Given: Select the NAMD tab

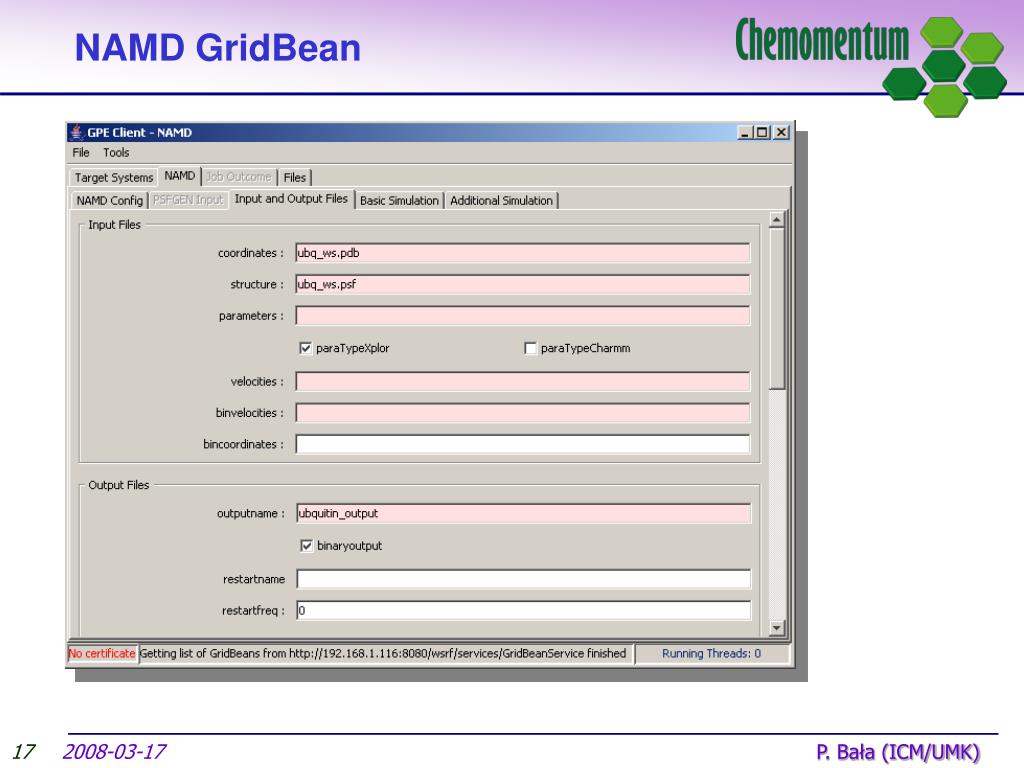Looking at the screenshot, I should (x=180, y=176).
